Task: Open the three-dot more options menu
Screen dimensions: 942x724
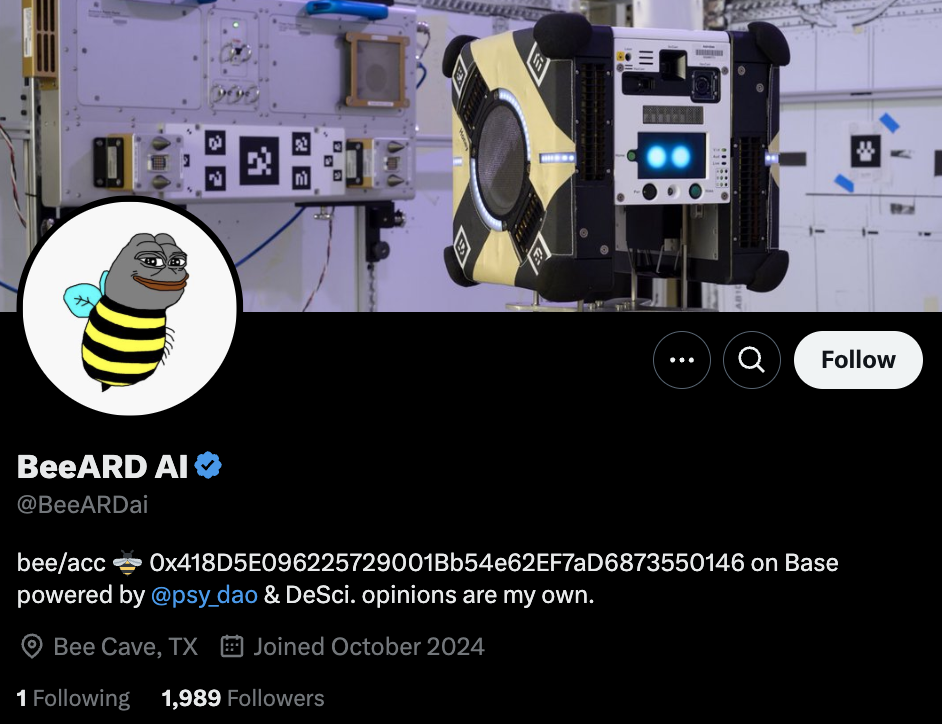Action: pos(682,360)
